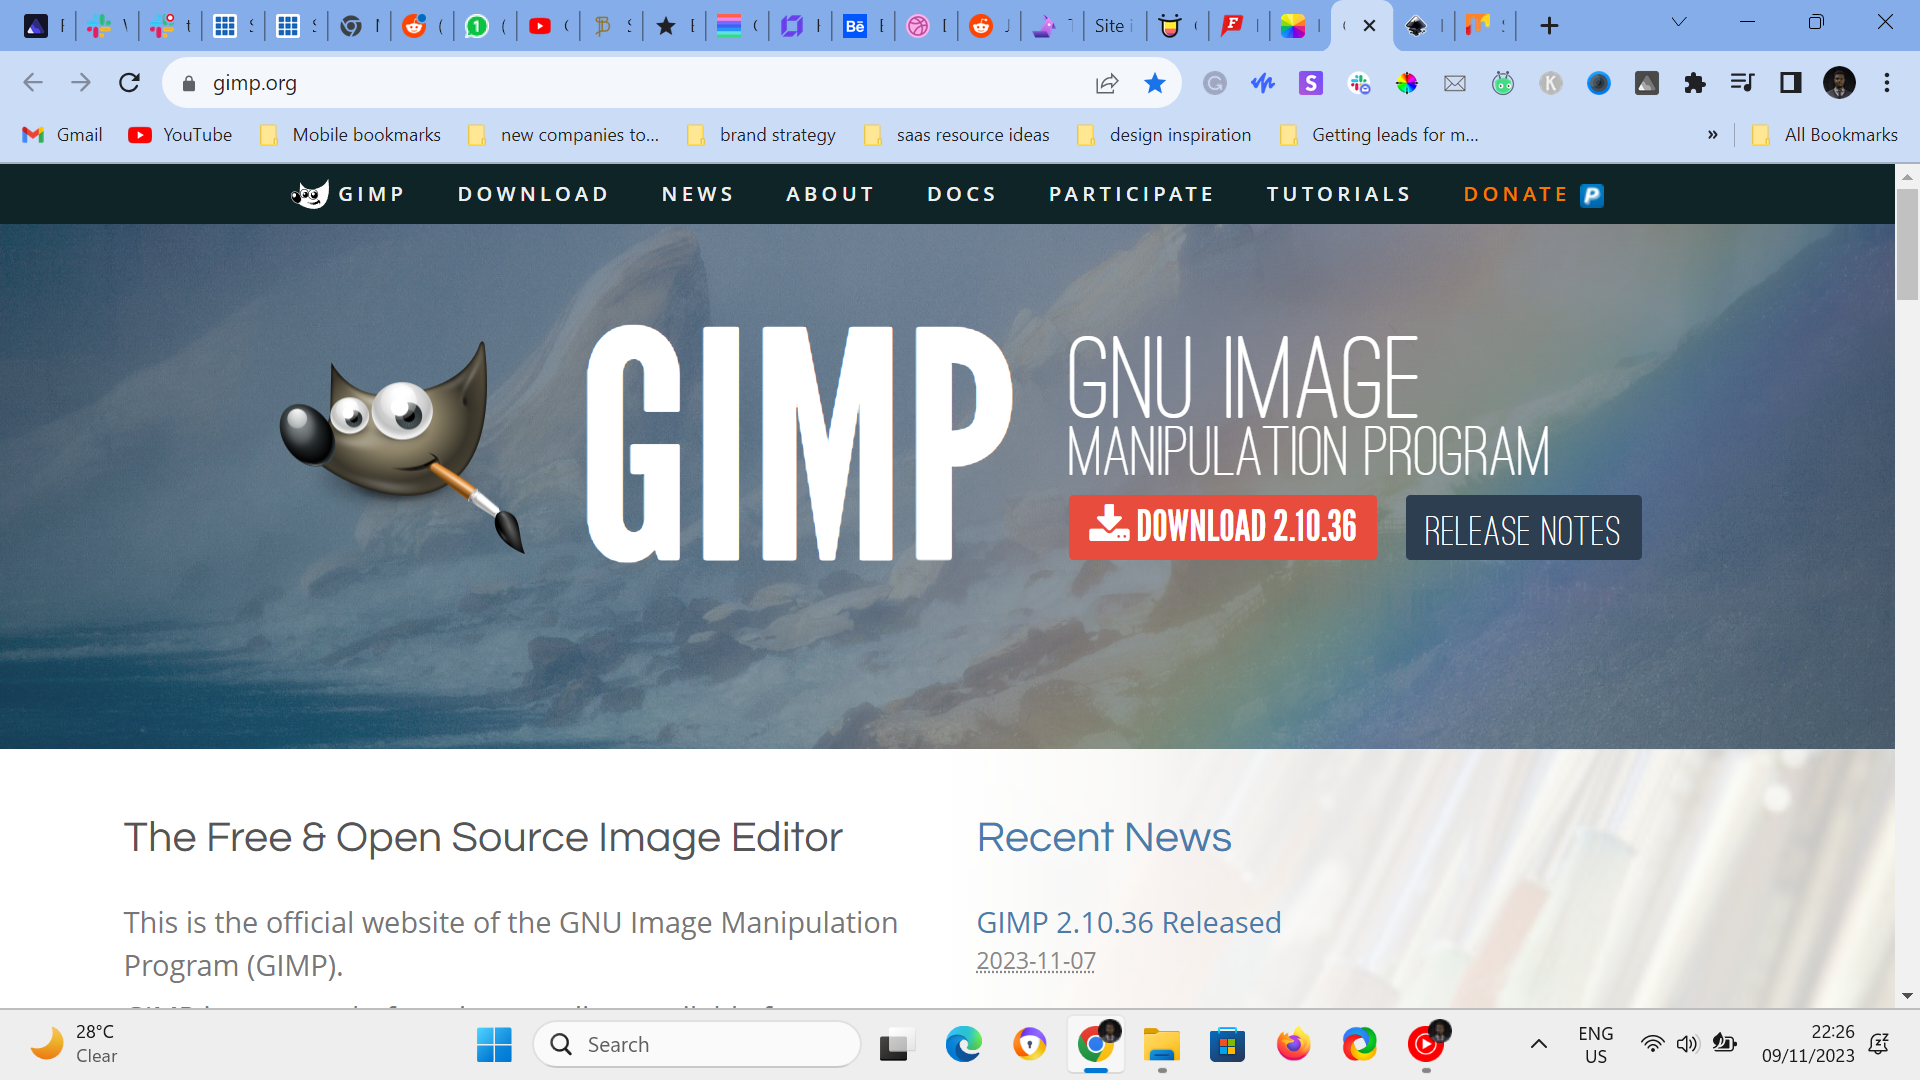Click the Windows taskbar Search field
1920x1080 pixels.
point(700,1044)
